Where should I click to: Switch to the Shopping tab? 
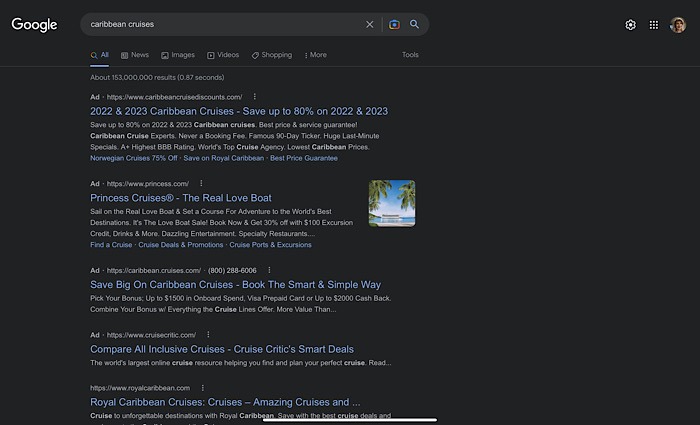click(272, 55)
